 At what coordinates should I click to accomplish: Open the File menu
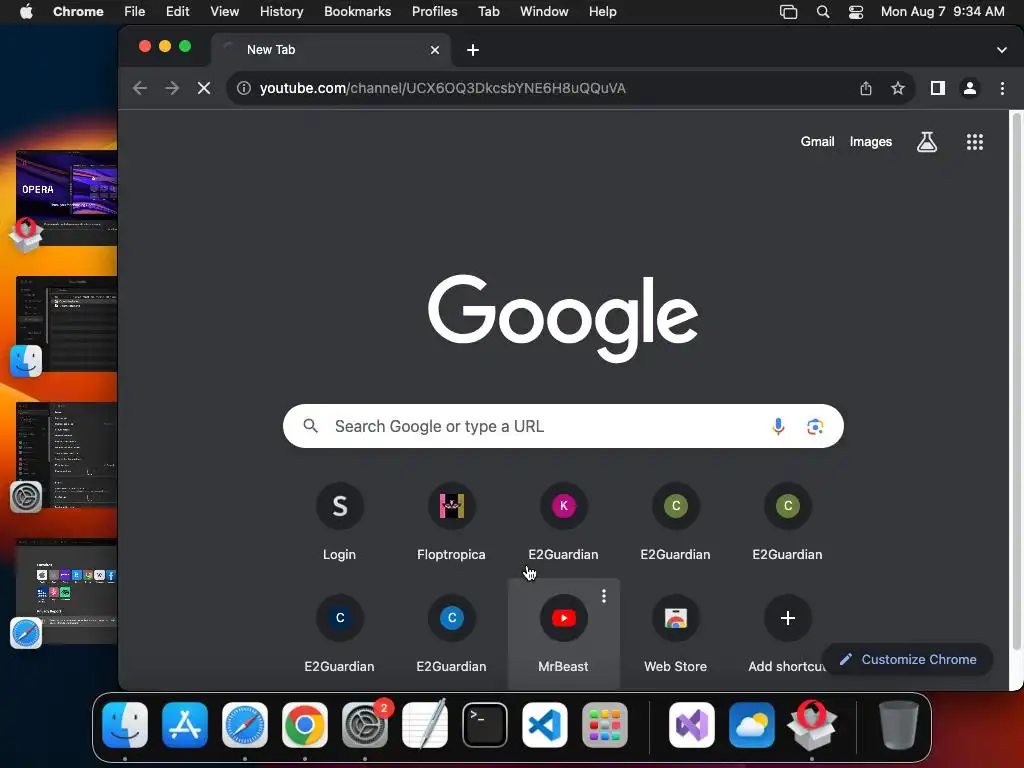(x=135, y=12)
